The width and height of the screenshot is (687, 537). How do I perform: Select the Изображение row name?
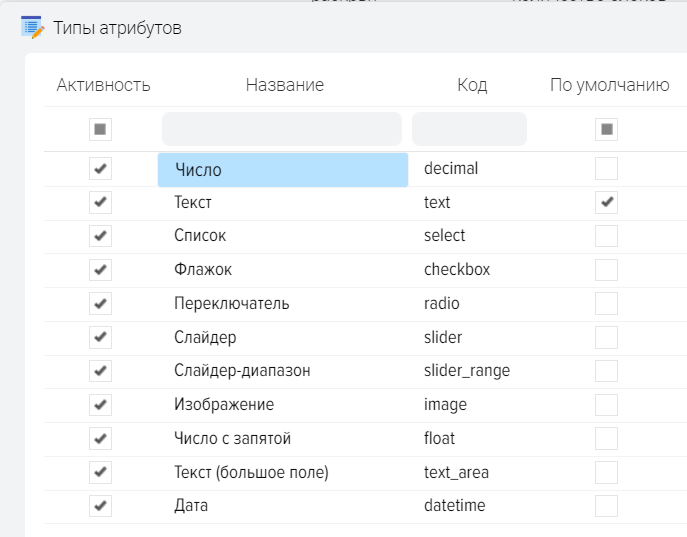(224, 405)
